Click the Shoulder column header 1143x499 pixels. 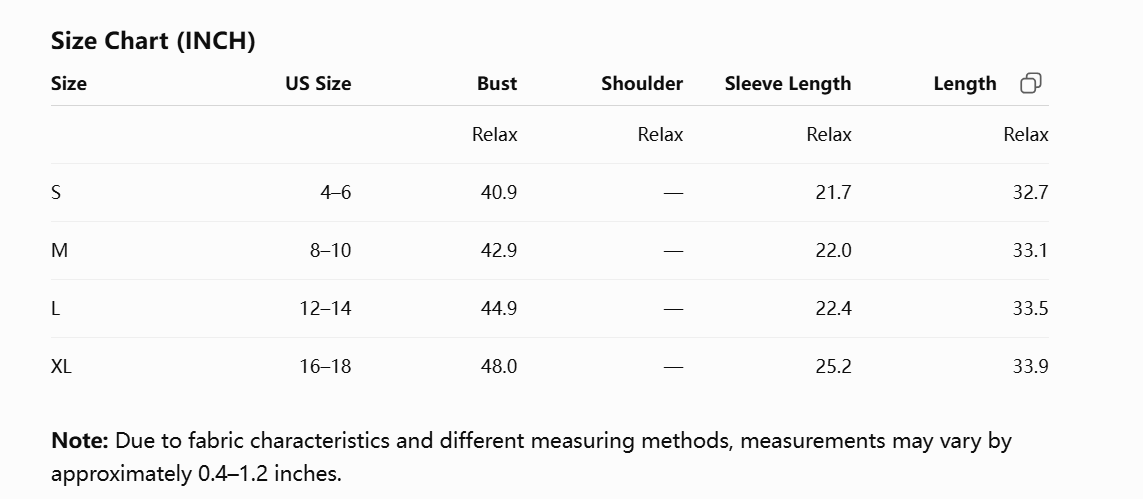(642, 84)
